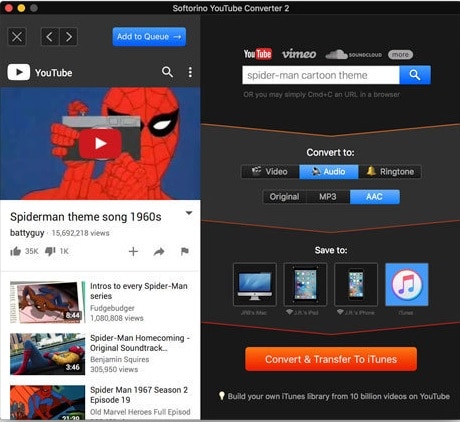
Task: Open Spider-Man Homecoming soundtrack thumbnail
Action: 47,354
